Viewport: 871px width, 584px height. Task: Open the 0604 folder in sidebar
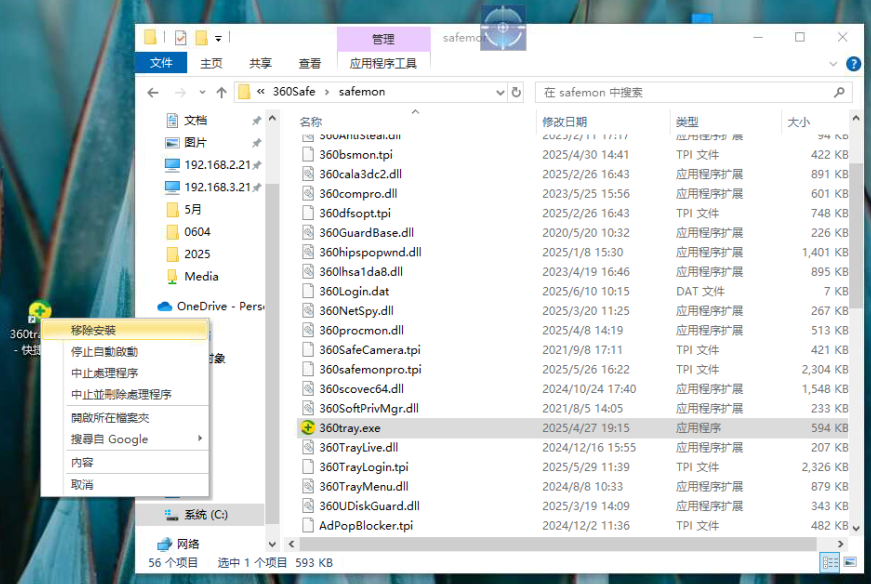pos(197,232)
